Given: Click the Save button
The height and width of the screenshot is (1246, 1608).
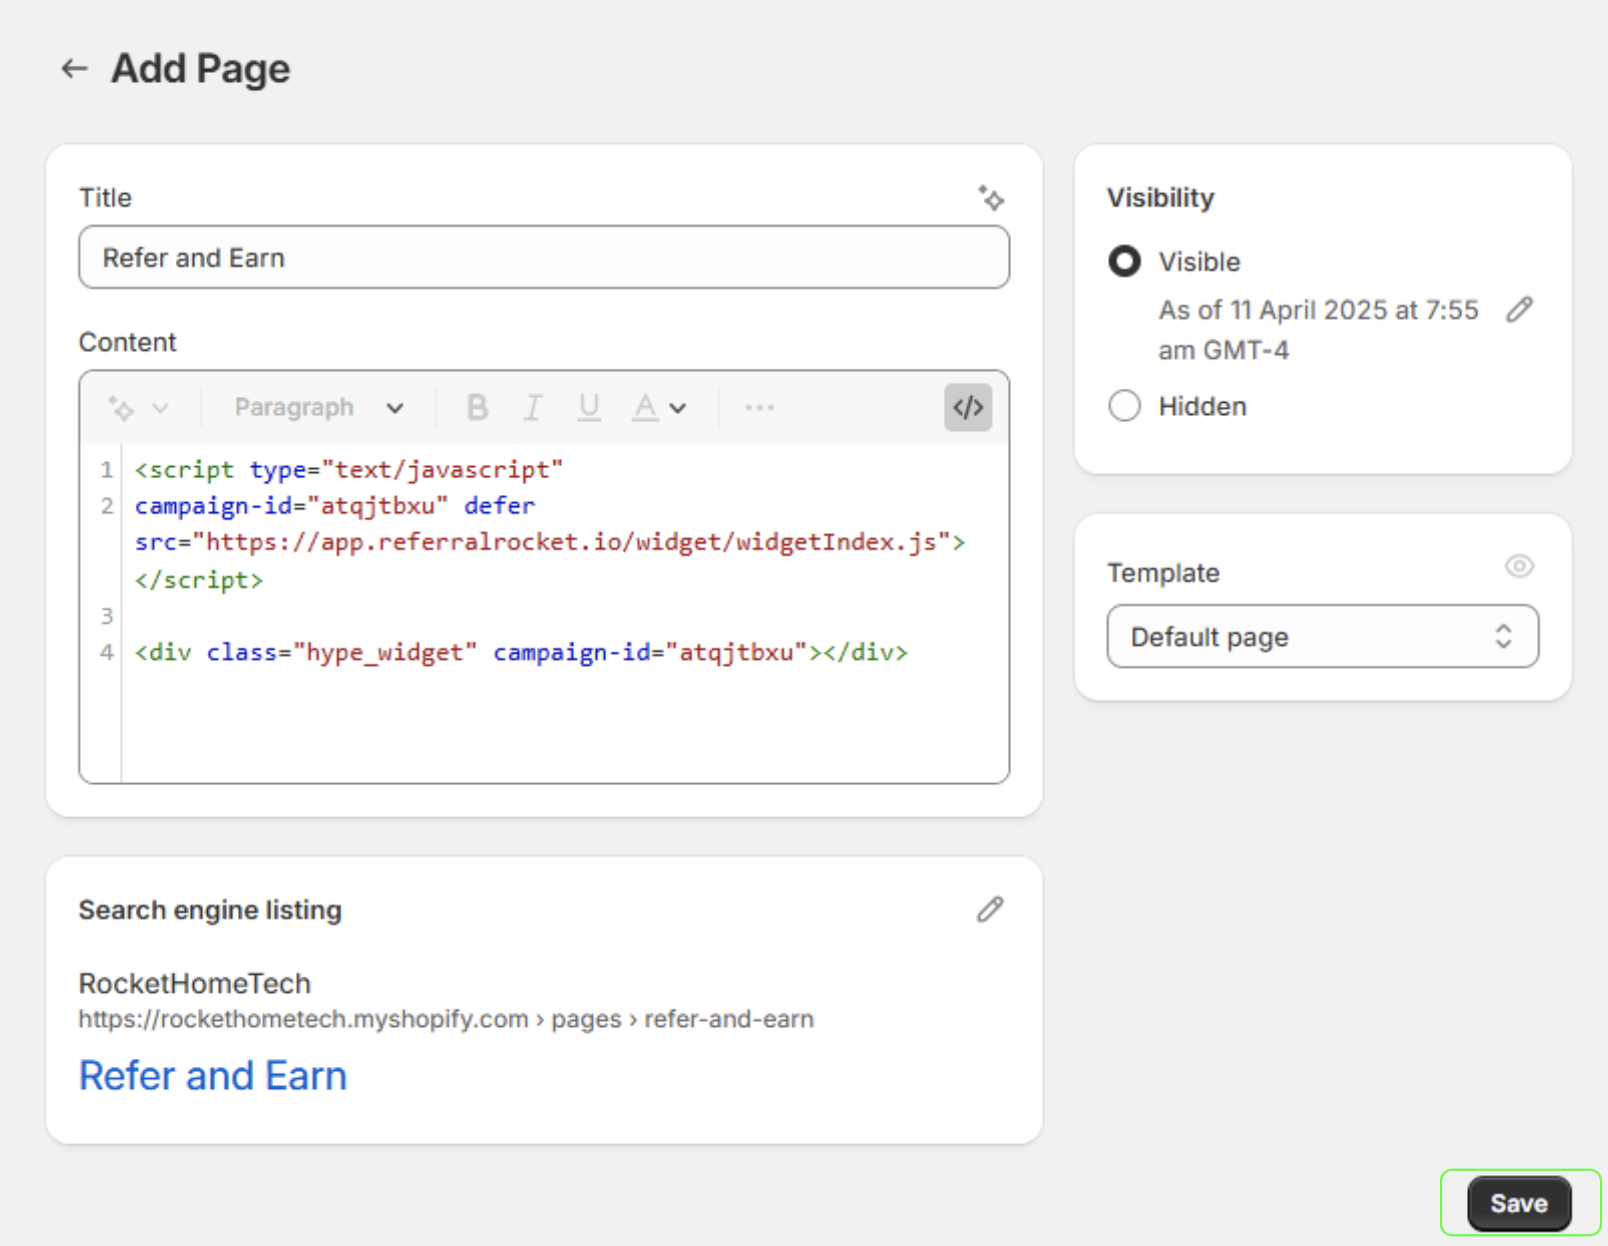Looking at the screenshot, I should click(1519, 1203).
